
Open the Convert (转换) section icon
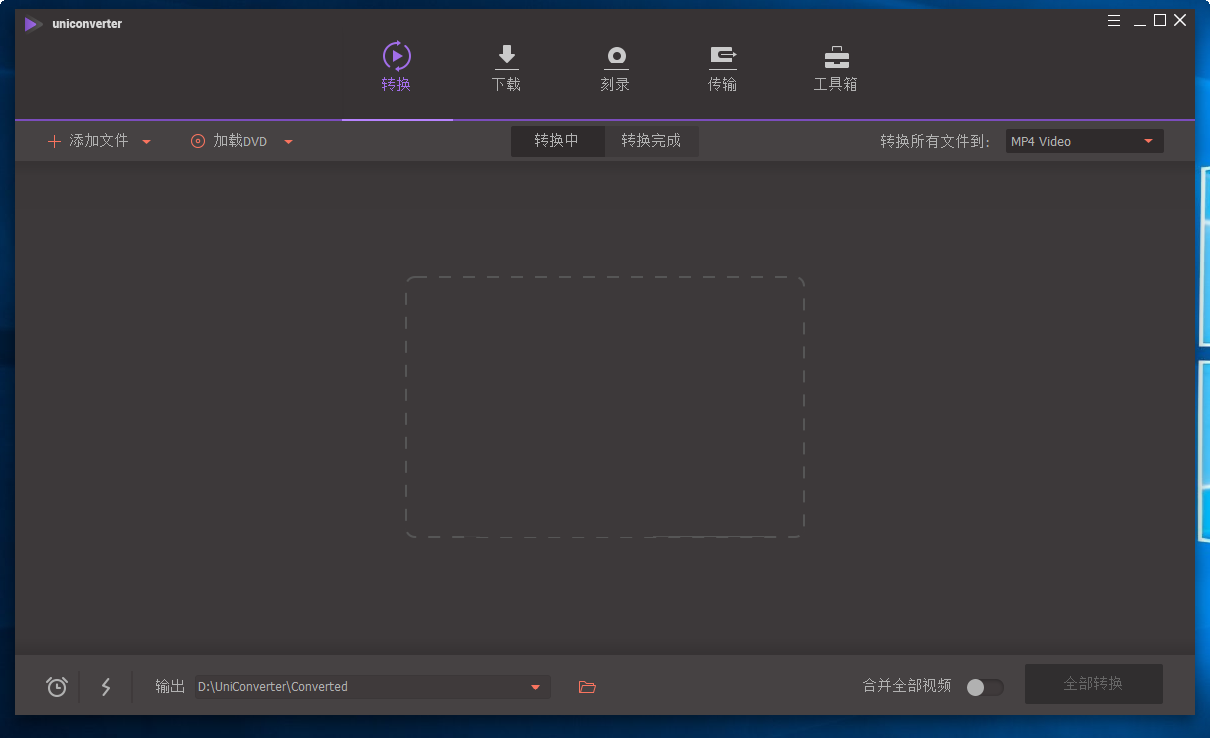click(396, 57)
